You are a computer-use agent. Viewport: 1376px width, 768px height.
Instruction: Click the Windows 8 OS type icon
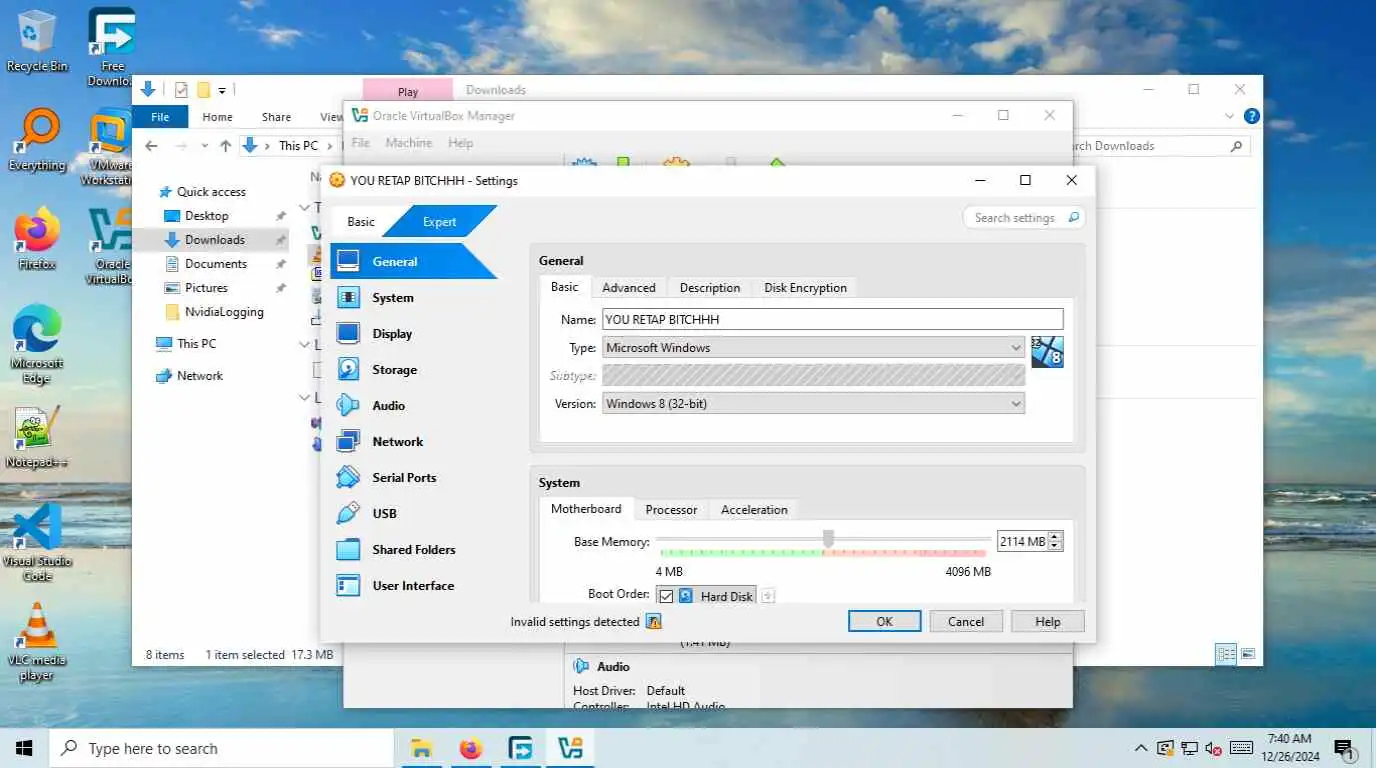(1047, 351)
